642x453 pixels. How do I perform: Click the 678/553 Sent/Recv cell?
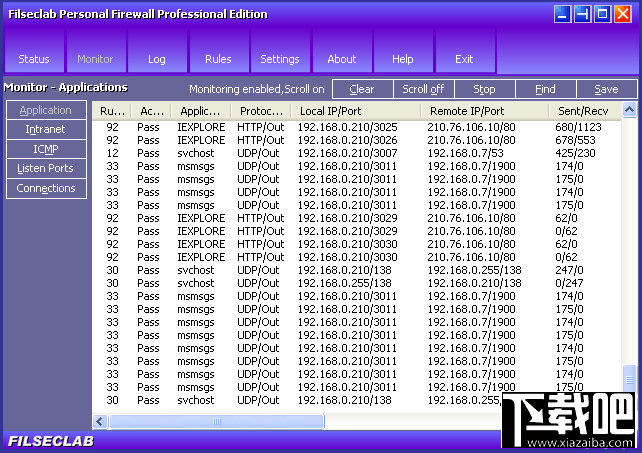[575, 140]
